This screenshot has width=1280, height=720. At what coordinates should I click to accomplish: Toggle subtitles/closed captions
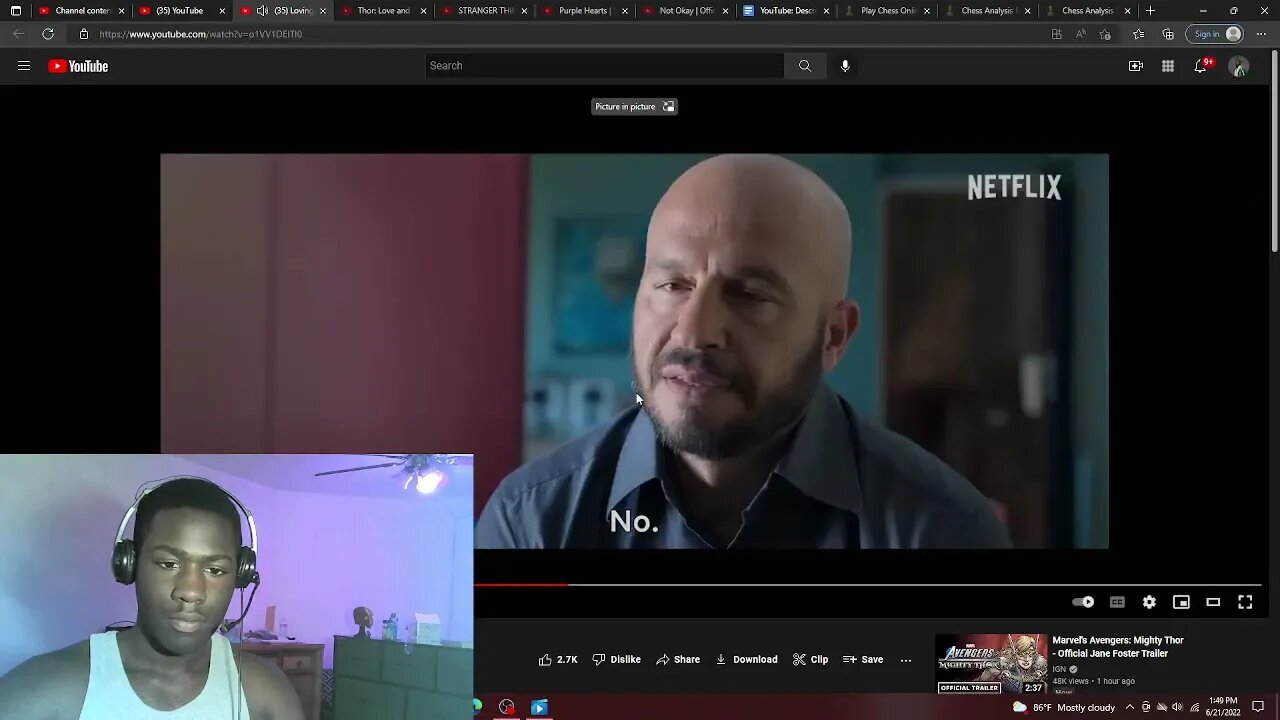click(1117, 602)
